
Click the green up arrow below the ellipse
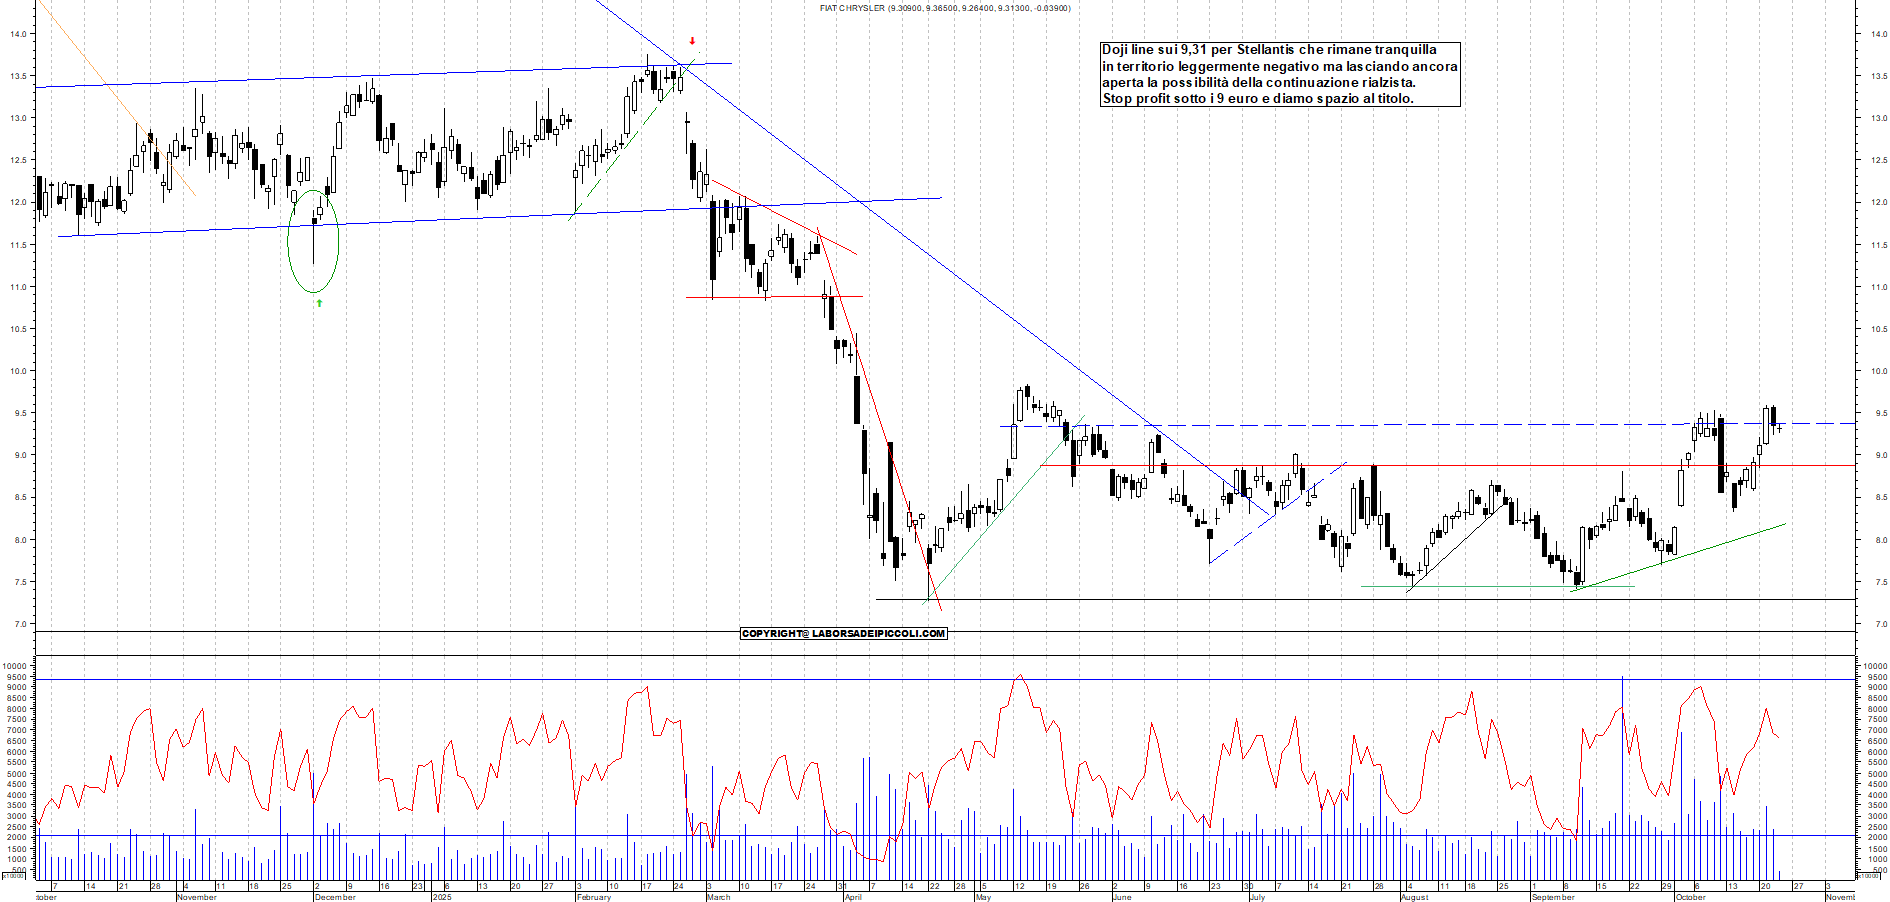319,303
